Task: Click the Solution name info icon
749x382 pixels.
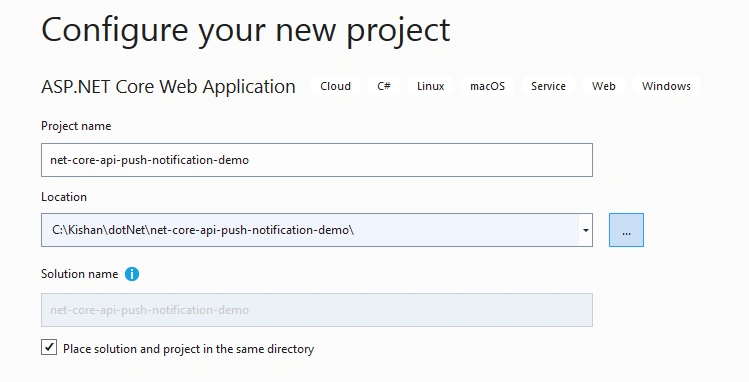Action: coord(132,274)
